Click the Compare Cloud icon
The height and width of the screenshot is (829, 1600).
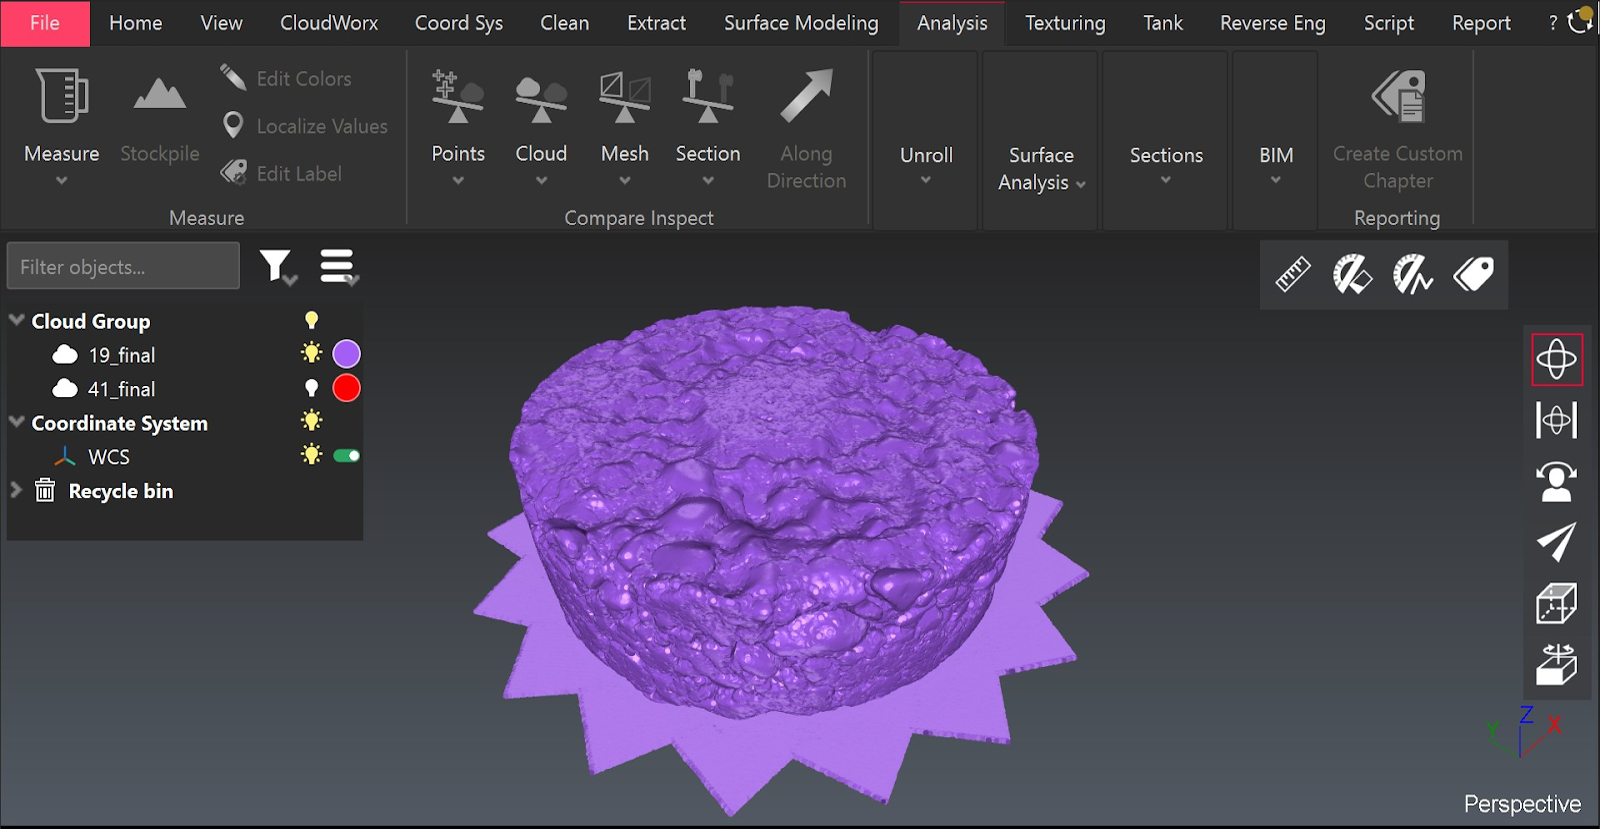coord(541,99)
